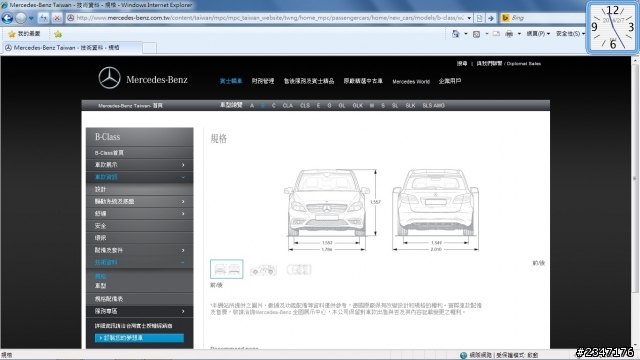
Task: Open the recent pages dropdown arrow
Action: pyautogui.click(x=31, y=18)
